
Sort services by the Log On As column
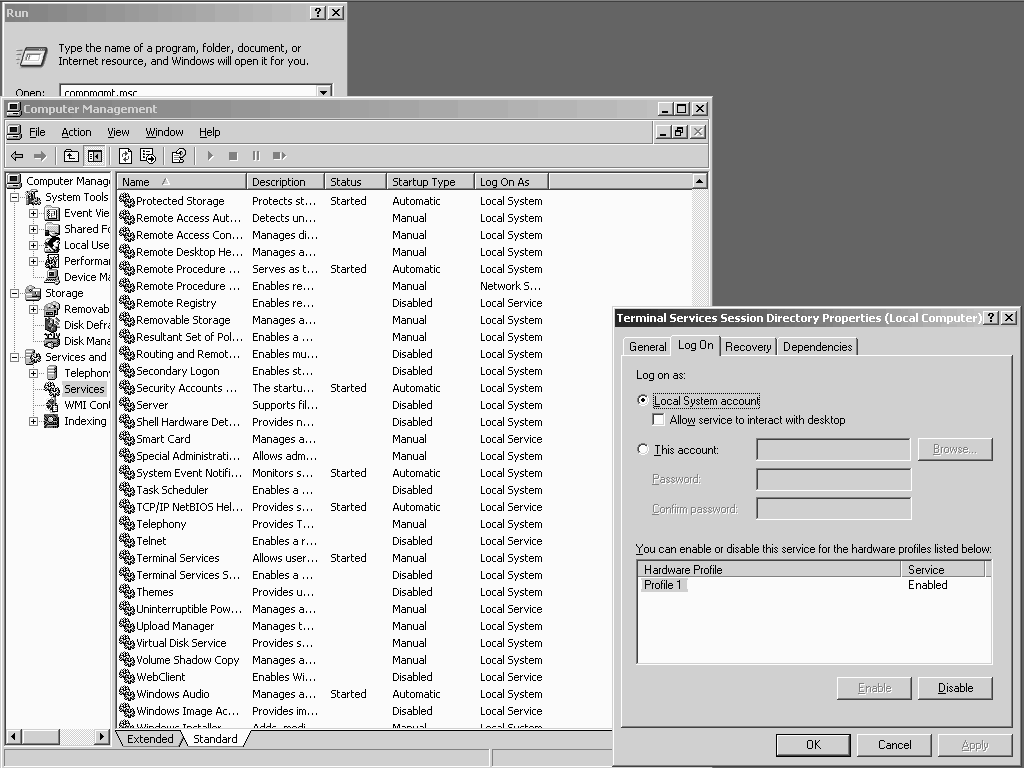click(x=511, y=182)
